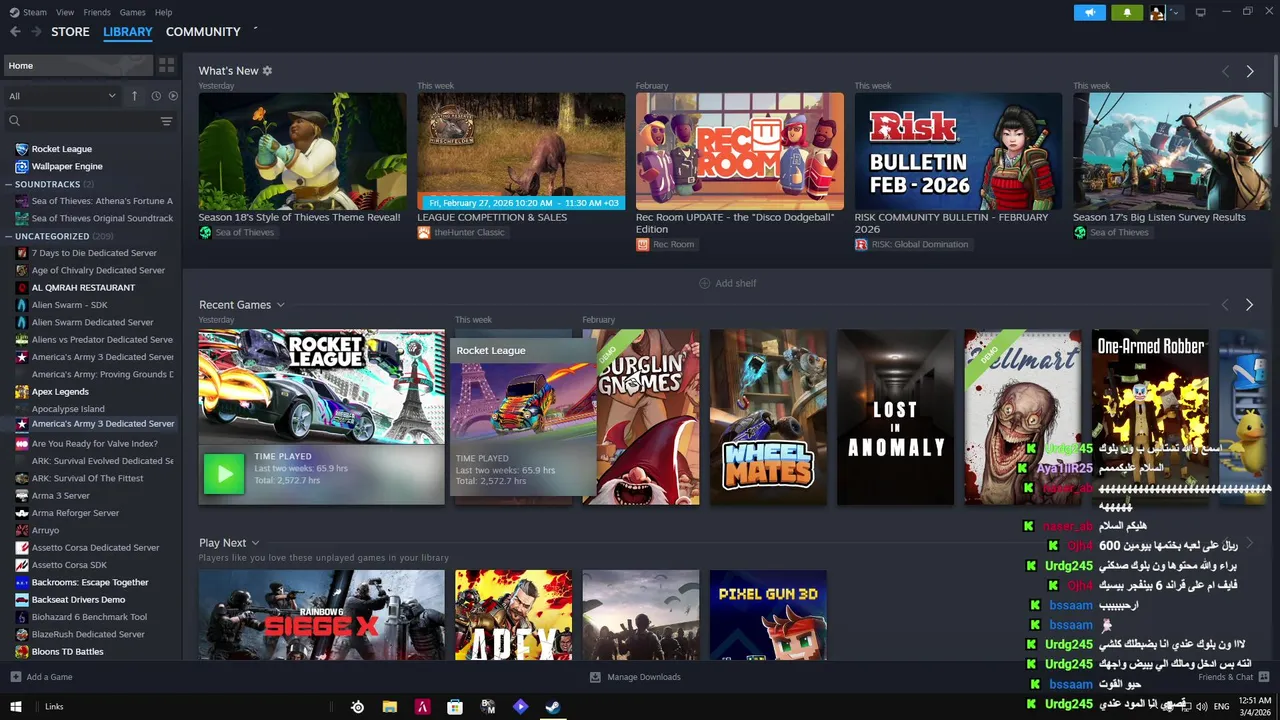Open Lost in Anomaly game cover

pos(895,417)
